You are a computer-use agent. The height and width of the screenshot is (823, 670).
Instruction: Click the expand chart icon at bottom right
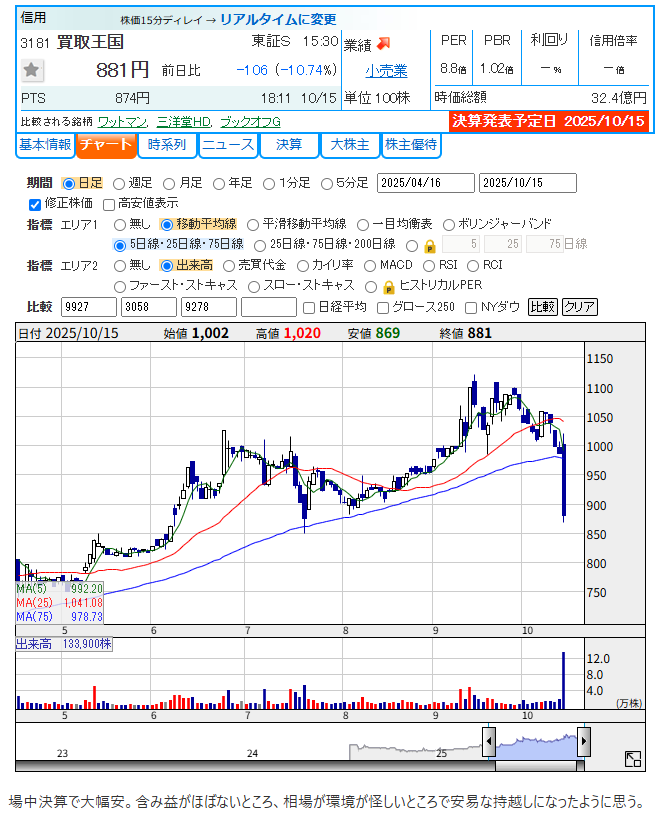click(633, 758)
